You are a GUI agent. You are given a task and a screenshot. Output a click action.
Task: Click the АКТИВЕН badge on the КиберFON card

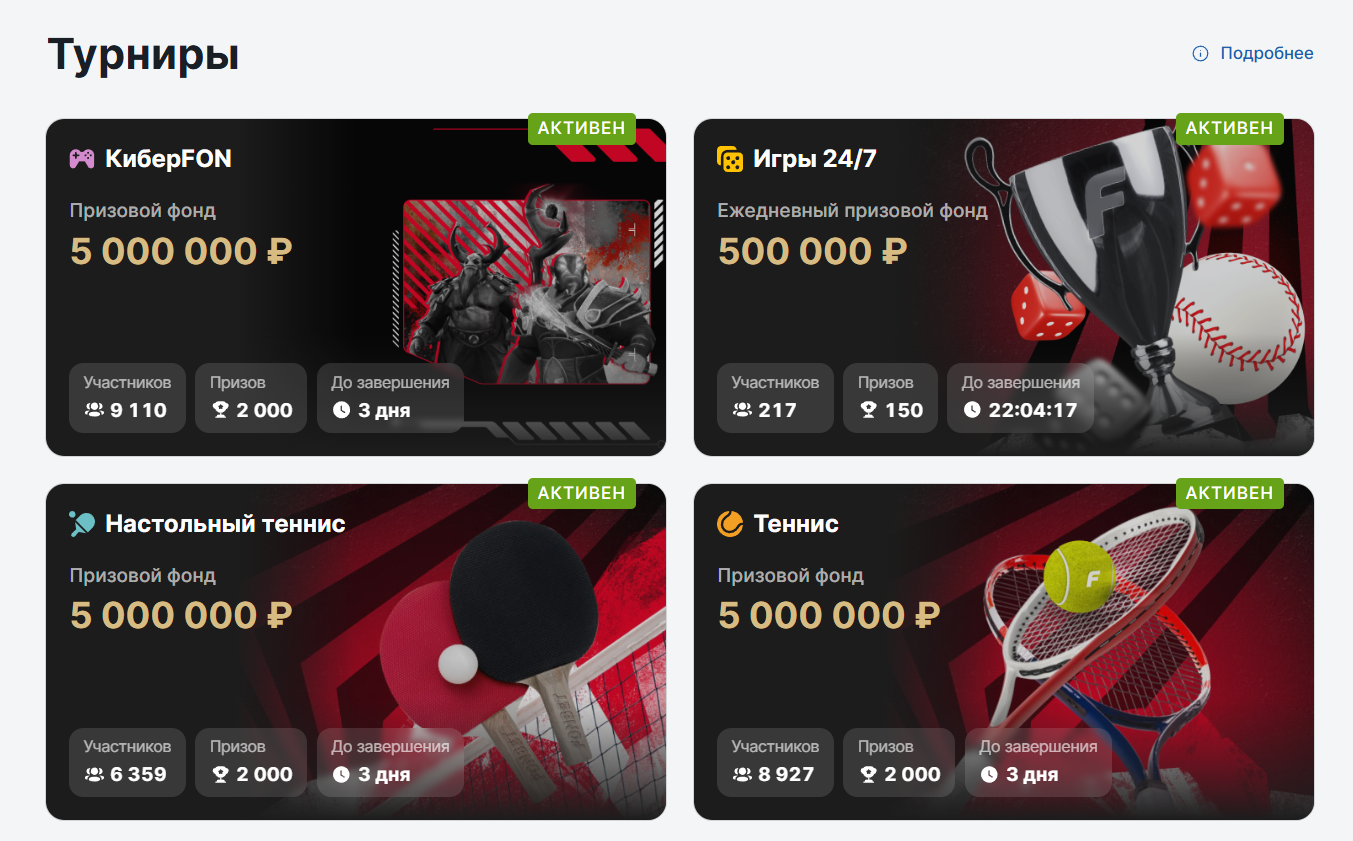click(581, 128)
